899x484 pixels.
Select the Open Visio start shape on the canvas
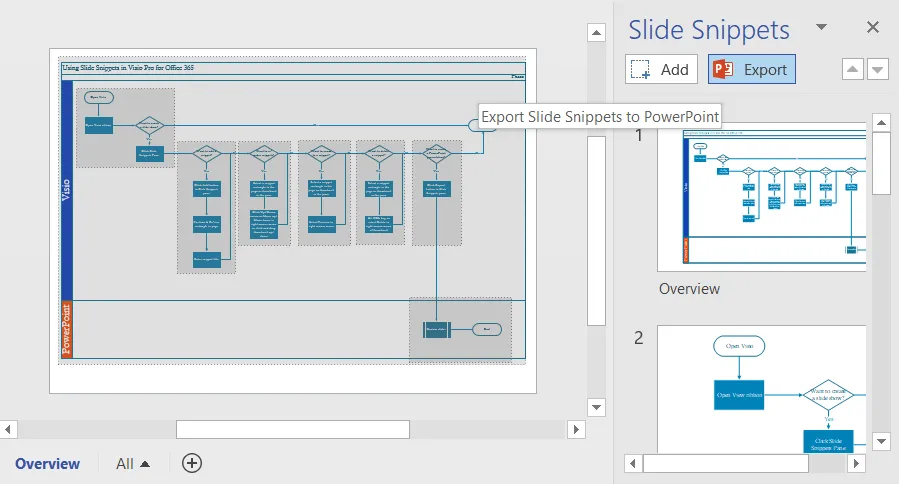(99, 97)
